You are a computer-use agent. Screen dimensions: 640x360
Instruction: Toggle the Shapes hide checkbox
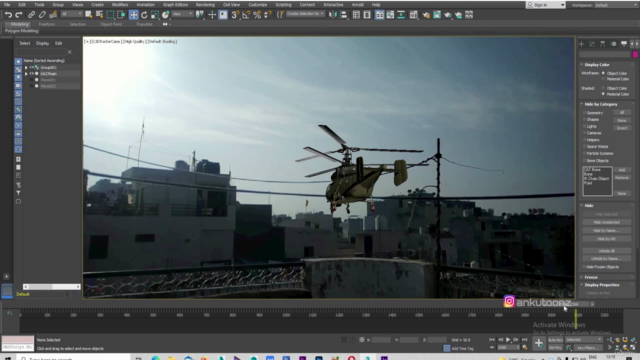tap(584, 120)
